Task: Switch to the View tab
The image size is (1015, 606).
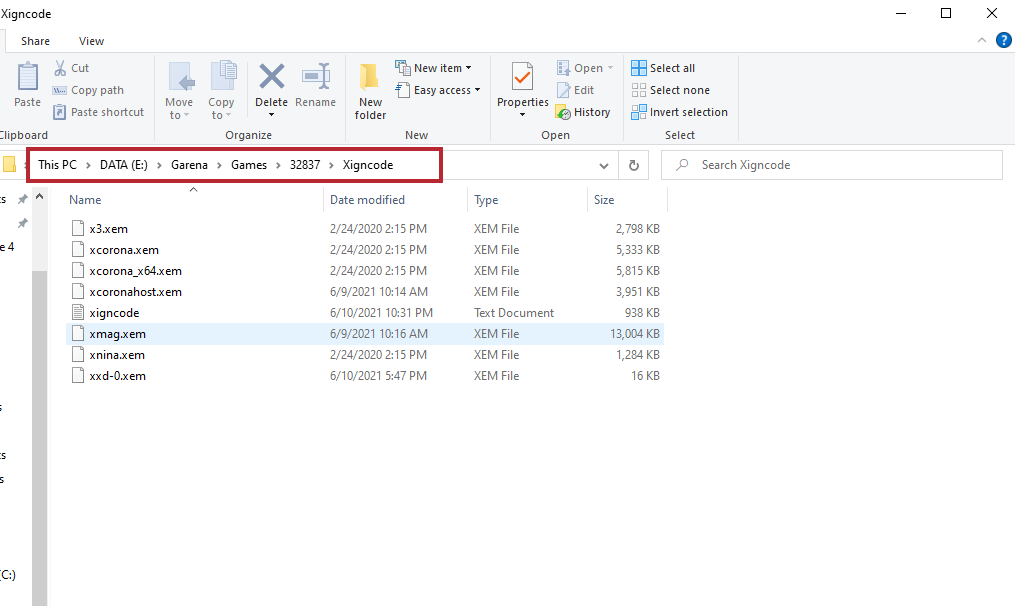Action: click(x=91, y=41)
